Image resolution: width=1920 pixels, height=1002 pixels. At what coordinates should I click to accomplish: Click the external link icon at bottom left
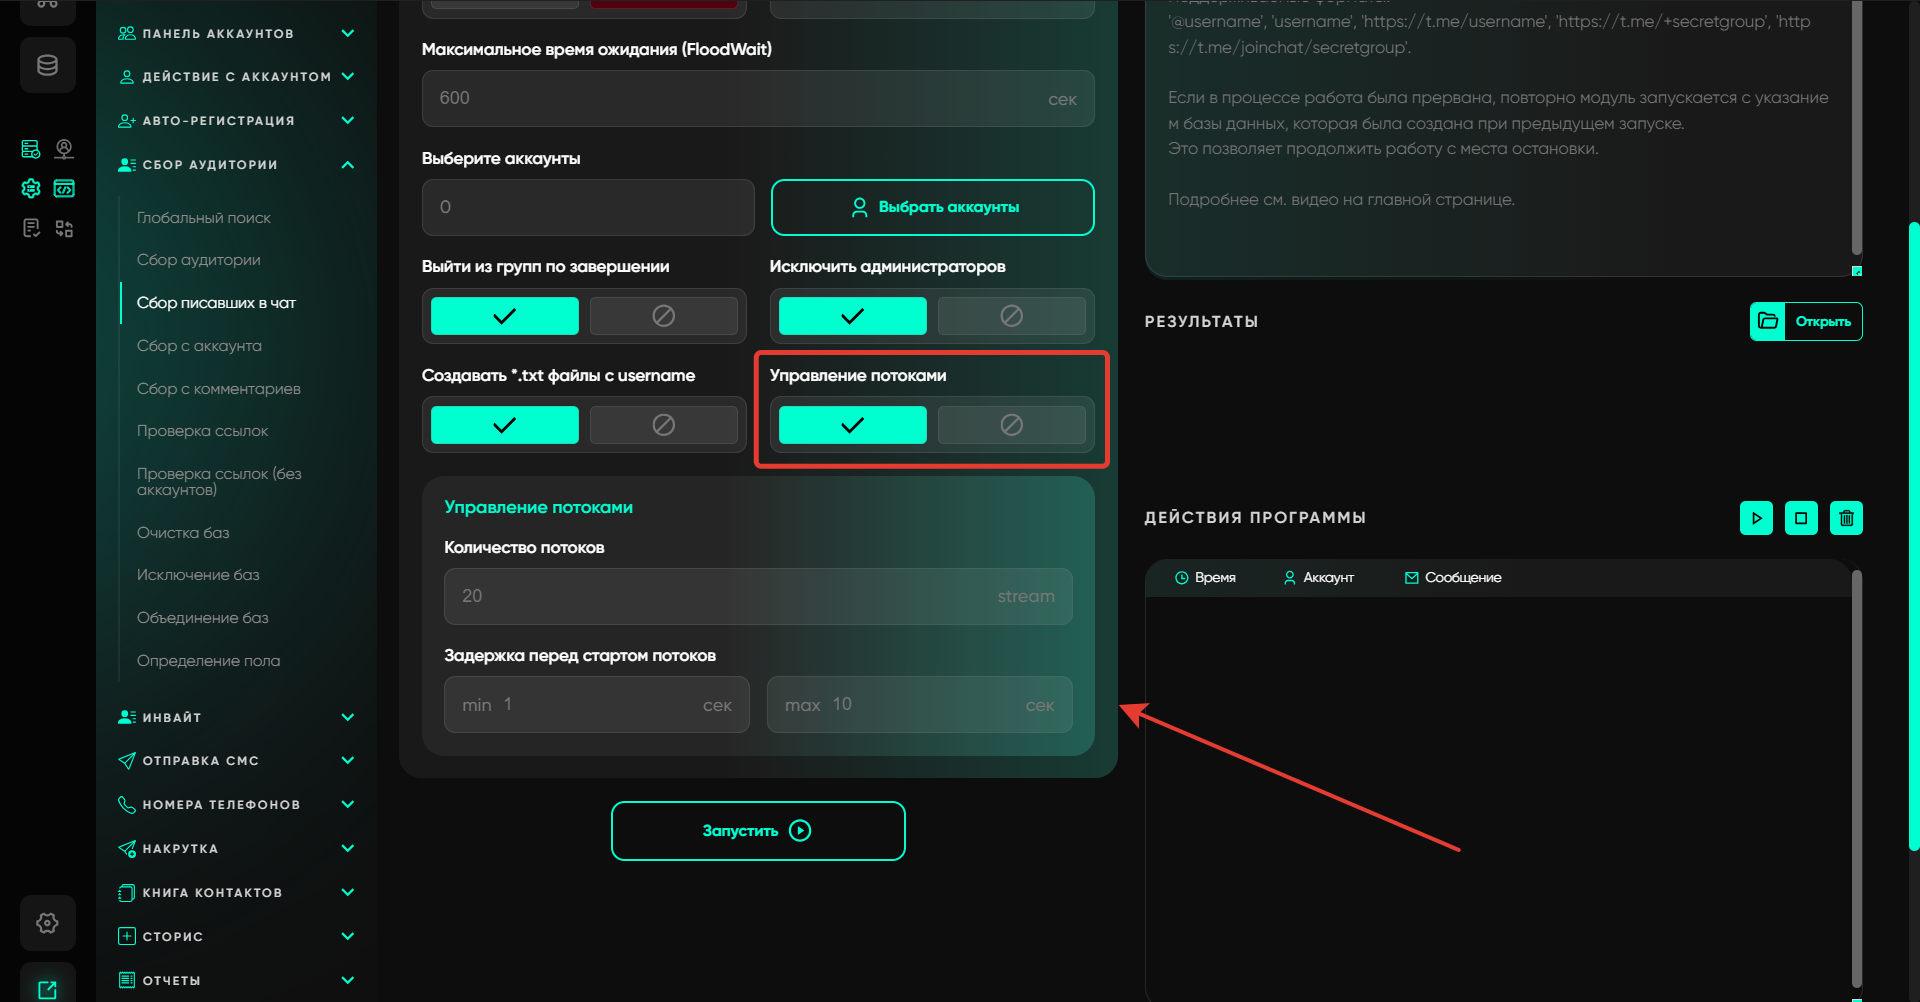[47, 989]
